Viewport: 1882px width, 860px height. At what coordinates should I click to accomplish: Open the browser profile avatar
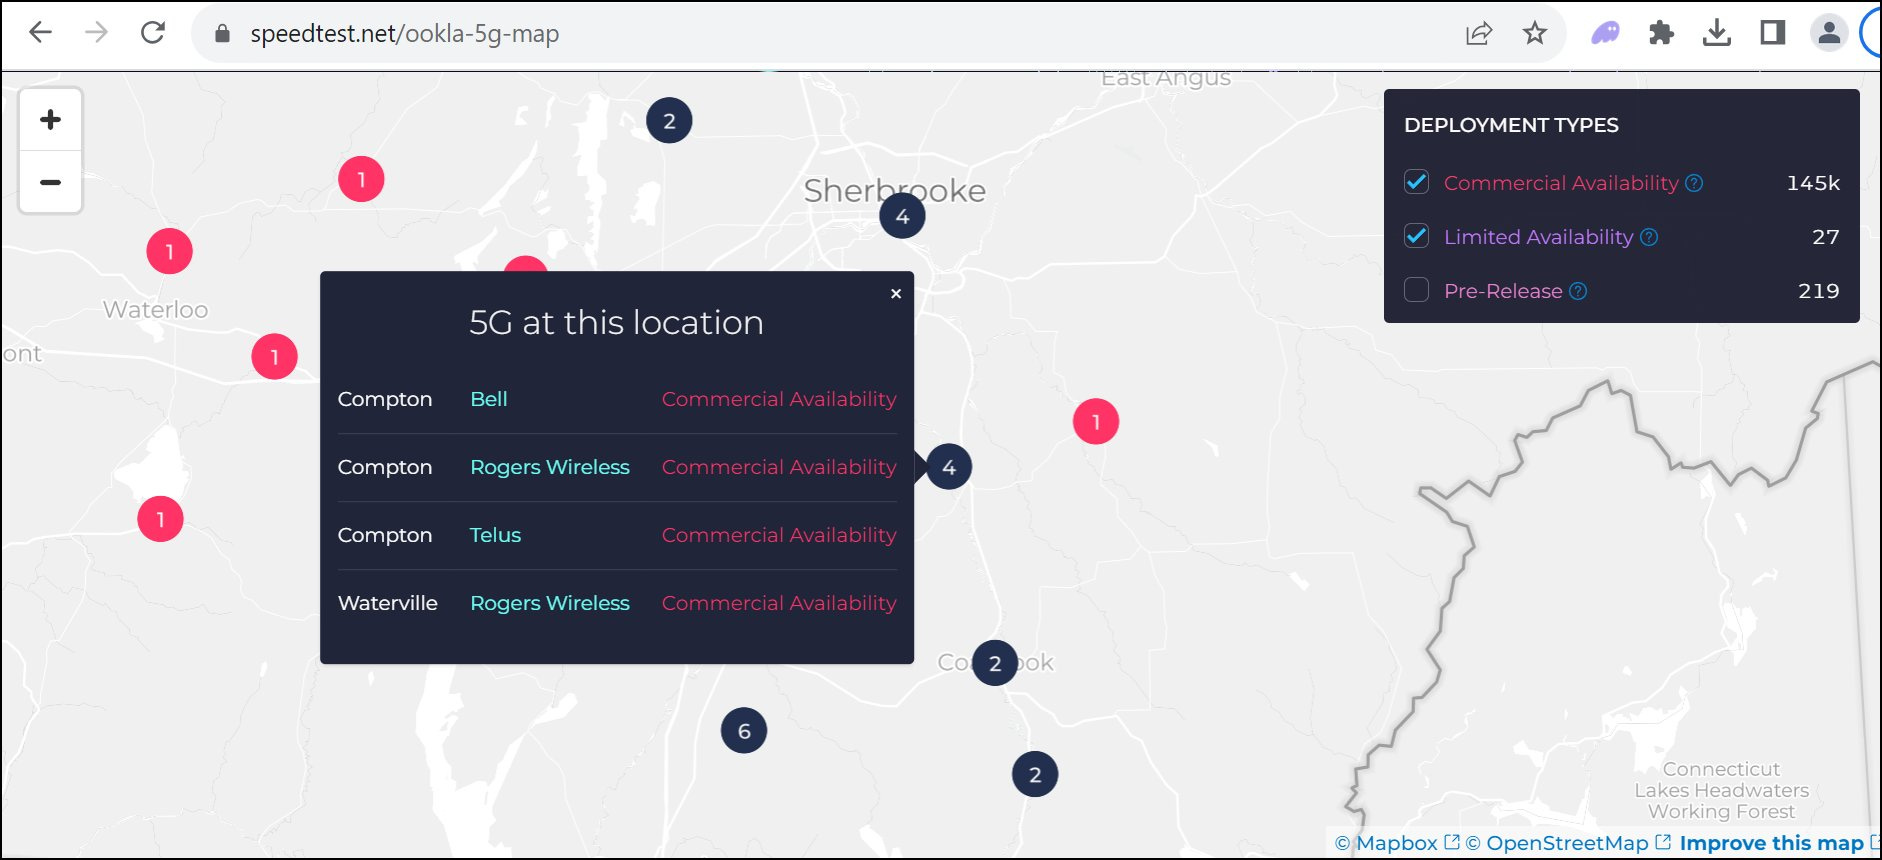(x=1829, y=33)
